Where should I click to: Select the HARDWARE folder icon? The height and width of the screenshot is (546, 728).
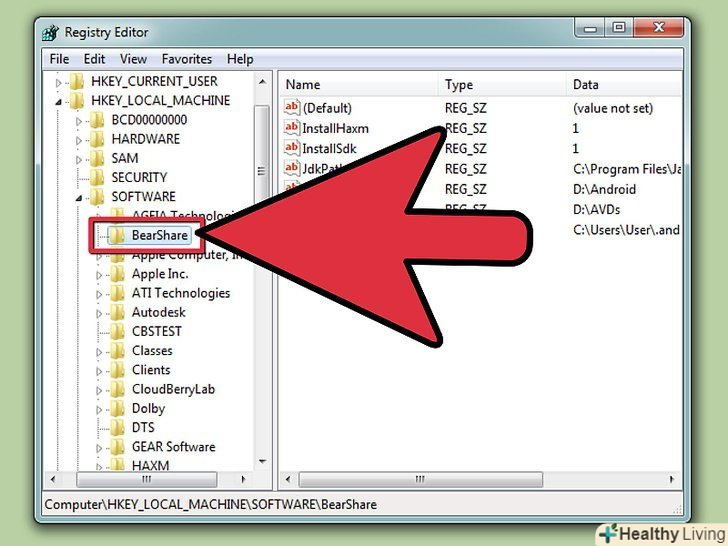pos(97,139)
